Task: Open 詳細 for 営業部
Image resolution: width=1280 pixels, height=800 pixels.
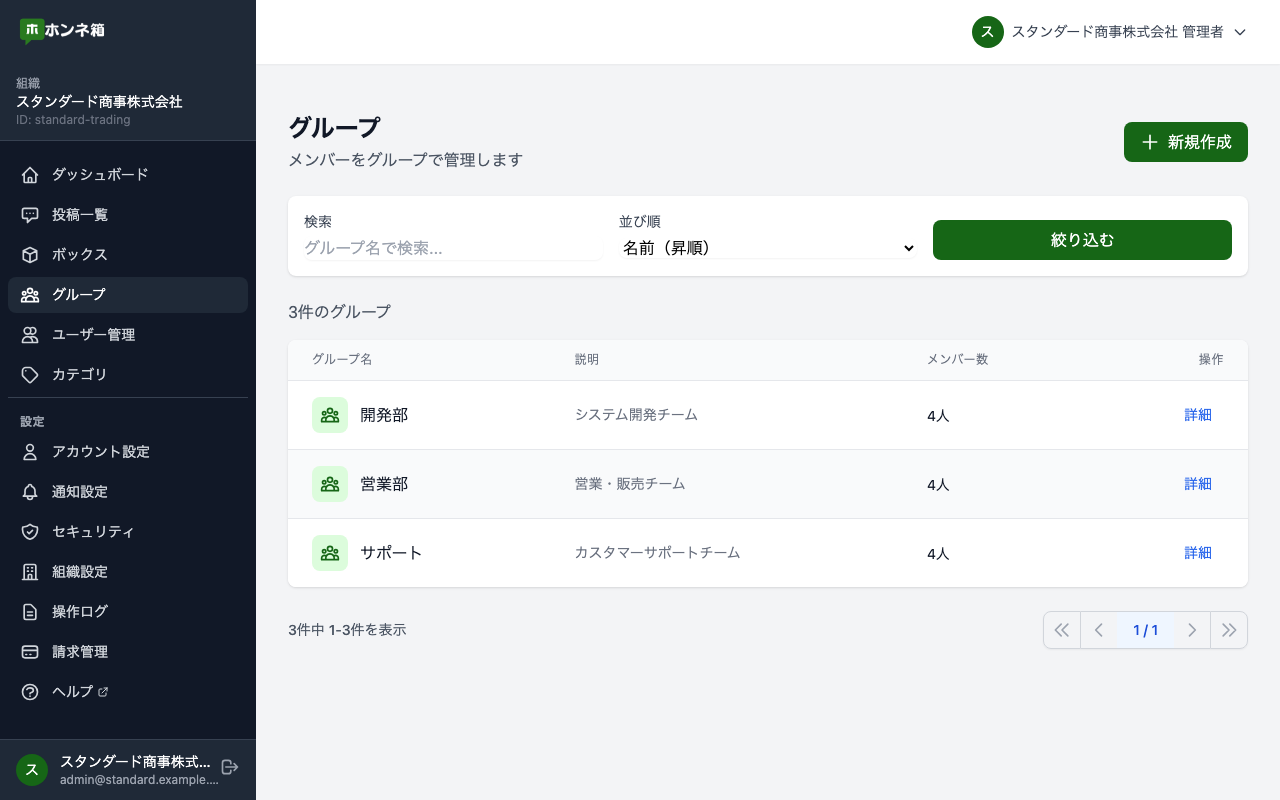Action: coord(1197,484)
